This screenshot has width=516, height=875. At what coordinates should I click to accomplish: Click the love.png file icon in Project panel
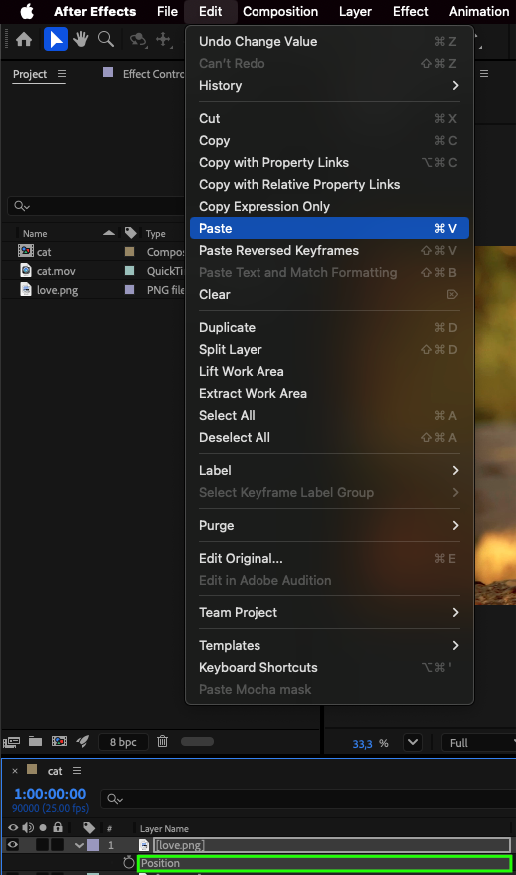click(26, 289)
